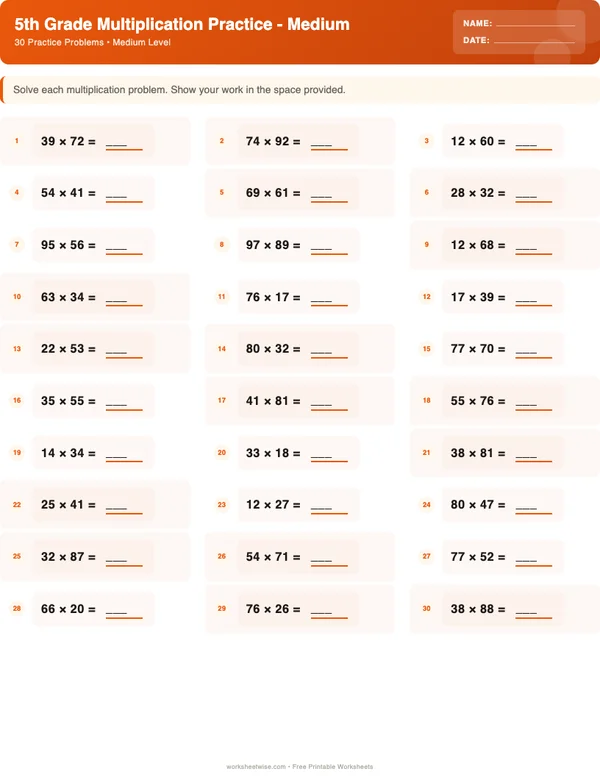Click the solve instructions banner

click(x=300, y=90)
